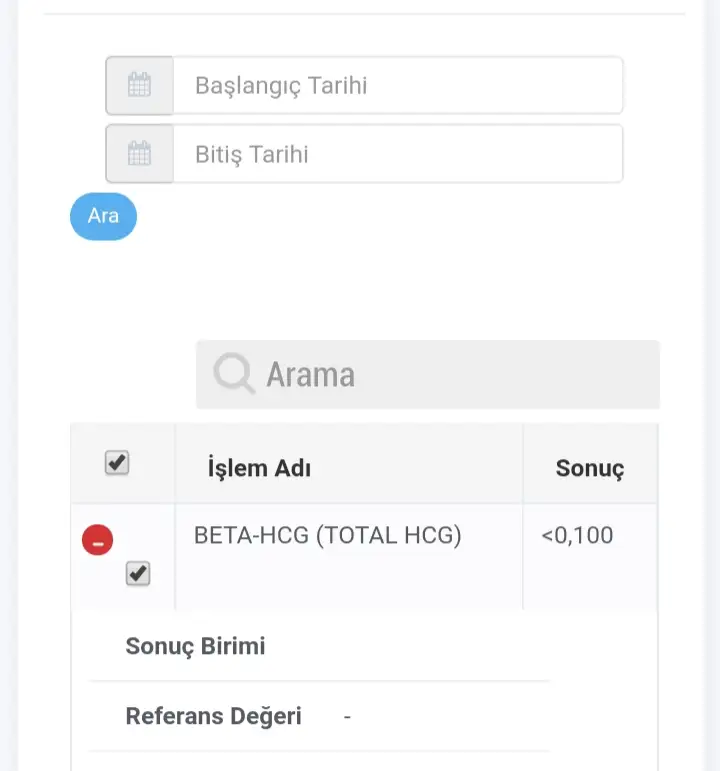
Task: Select the BETA-HCG (TOTAL HCG) test name
Action: pyautogui.click(x=327, y=536)
